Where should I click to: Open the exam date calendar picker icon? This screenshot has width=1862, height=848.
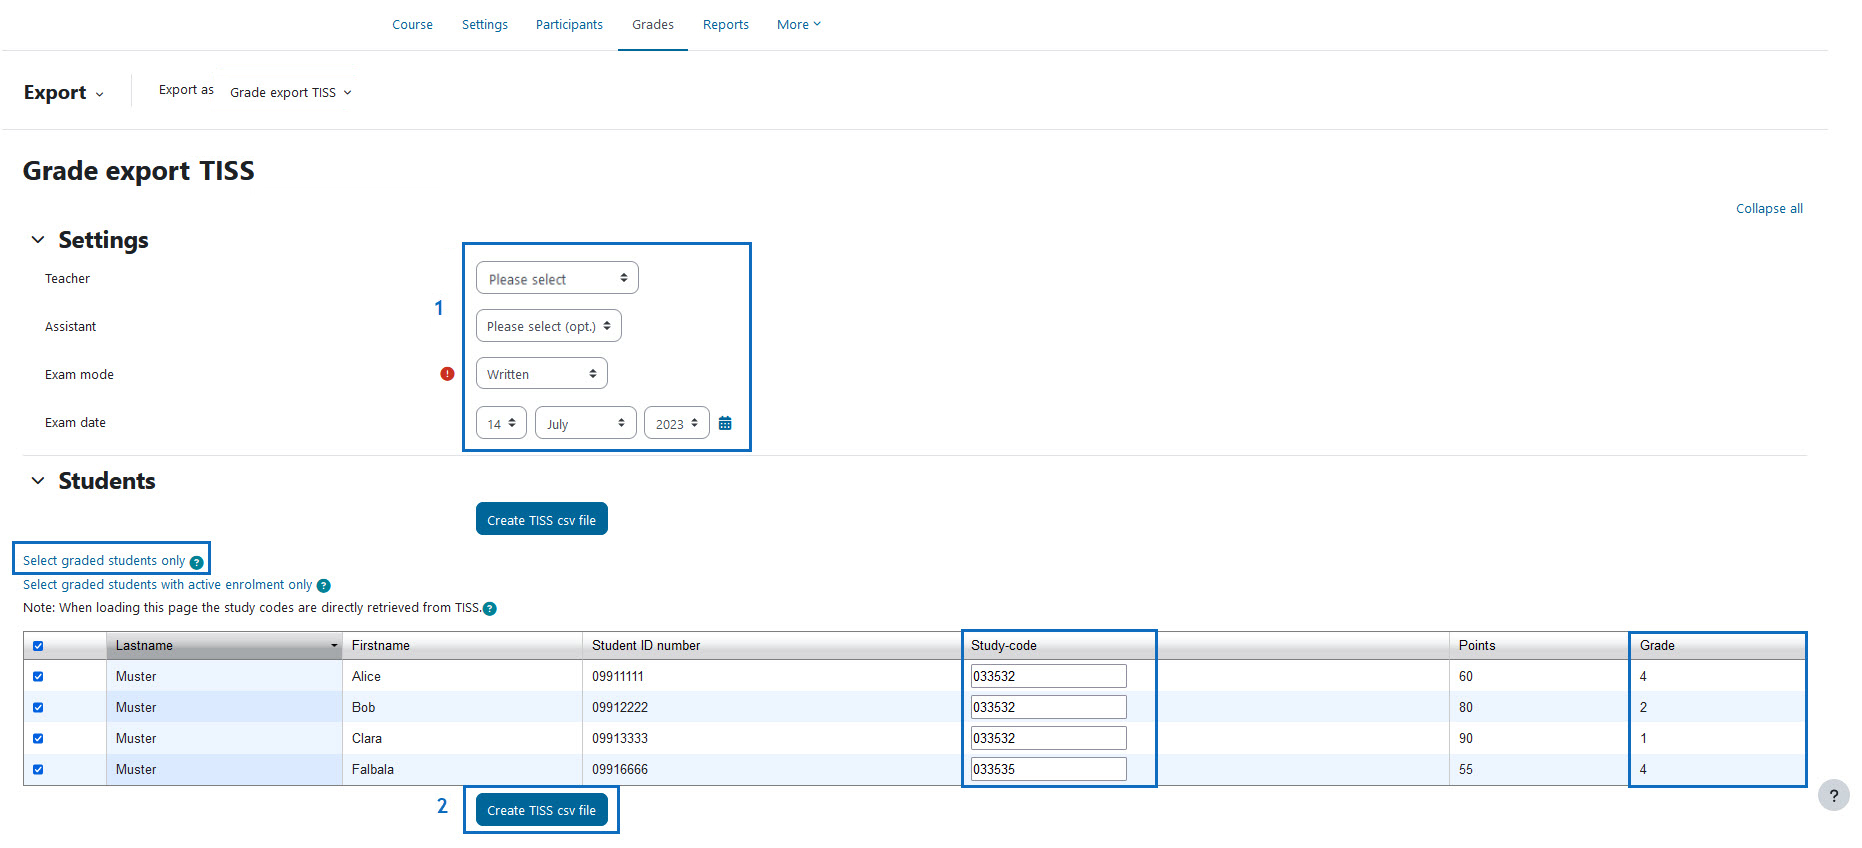[725, 424]
